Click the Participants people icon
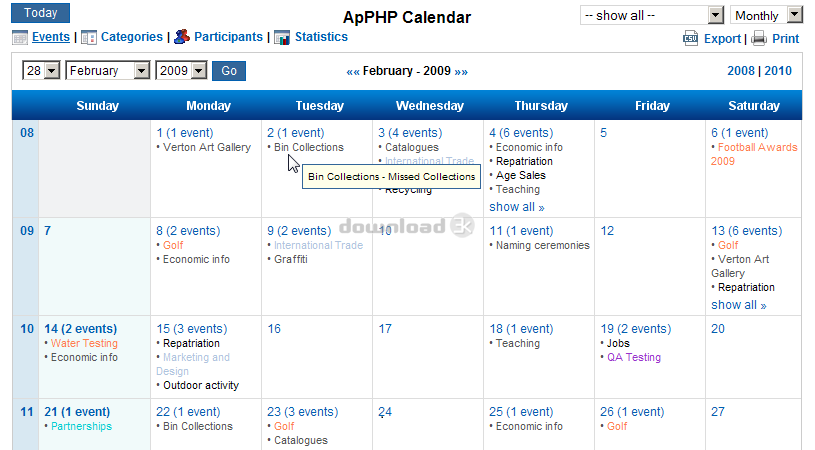This screenshot has height=450, width=815. [181, 37]
